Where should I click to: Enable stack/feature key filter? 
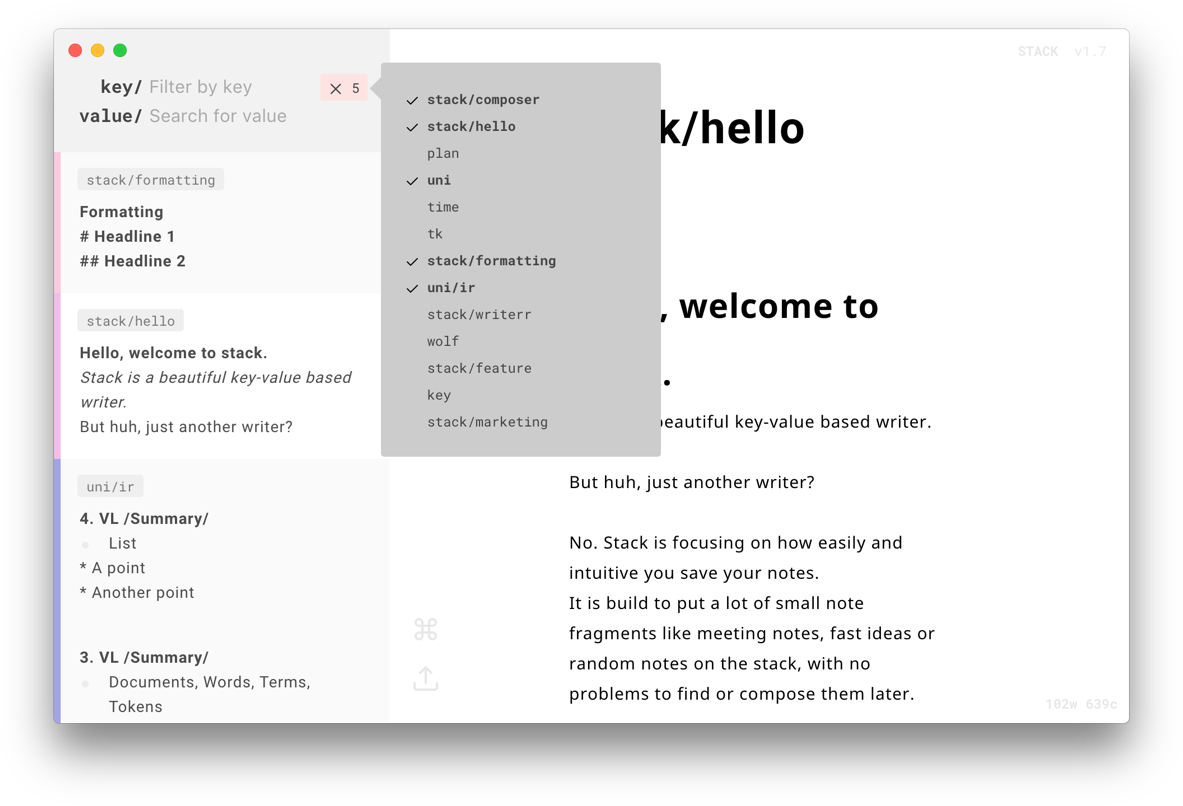click(479, 369)
